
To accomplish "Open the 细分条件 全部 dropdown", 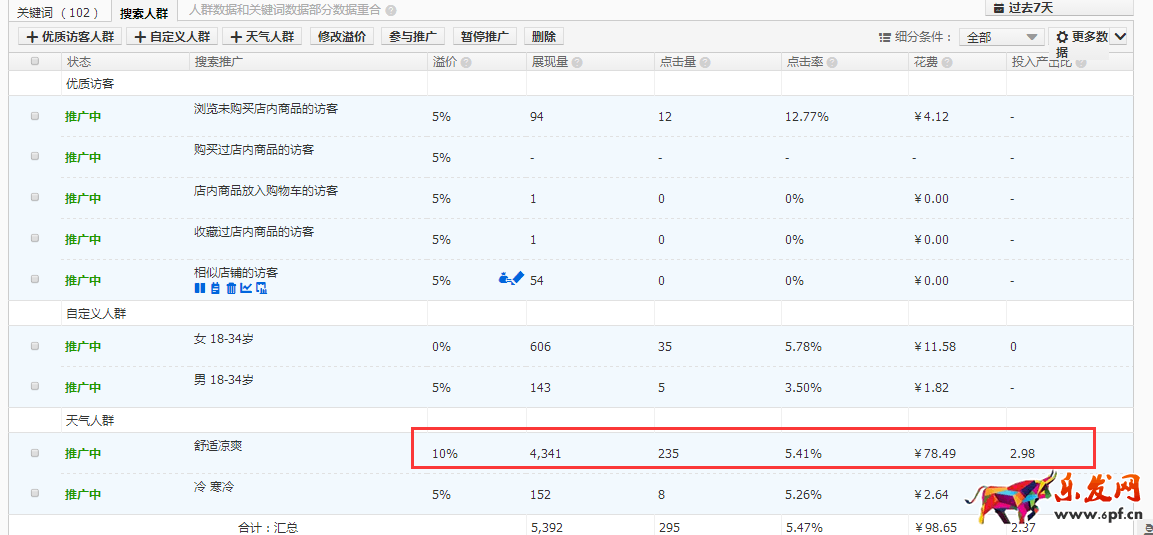I will pyautogui.click(x=1001, y=37).
